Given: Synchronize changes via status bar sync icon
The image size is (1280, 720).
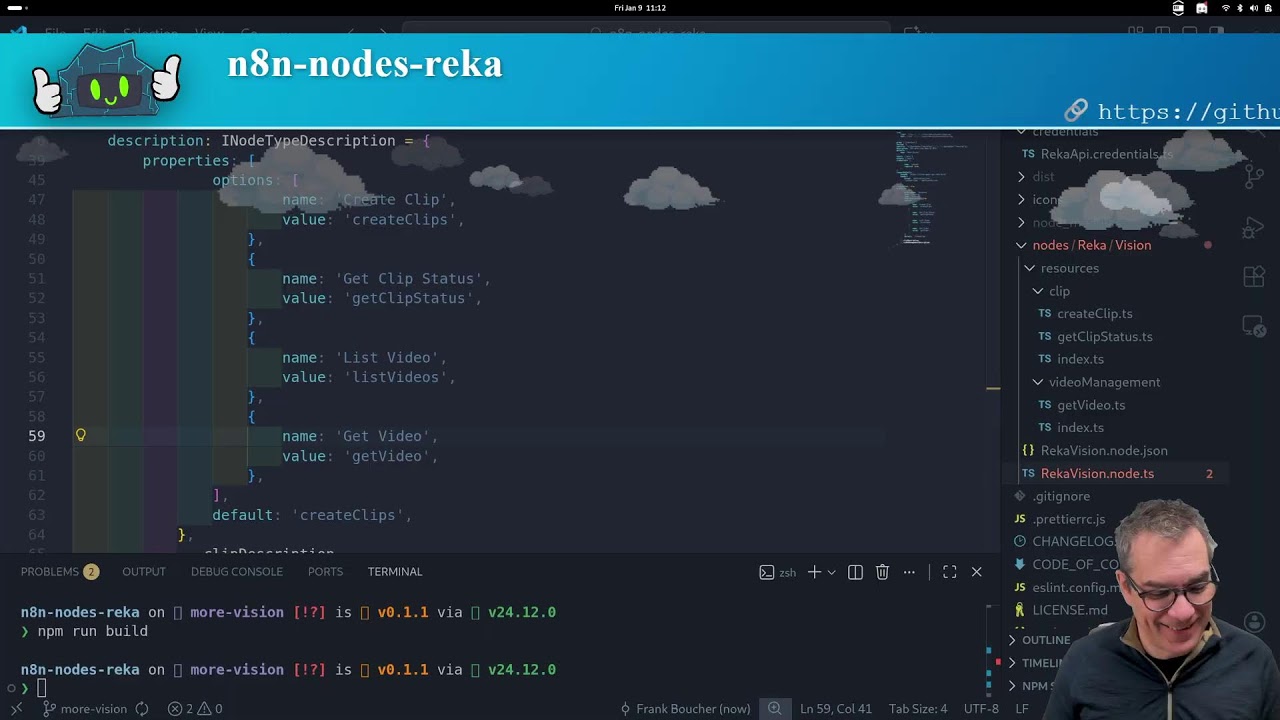Looking at the screenshot, I should pyautogui.click(x=142, y=709).
